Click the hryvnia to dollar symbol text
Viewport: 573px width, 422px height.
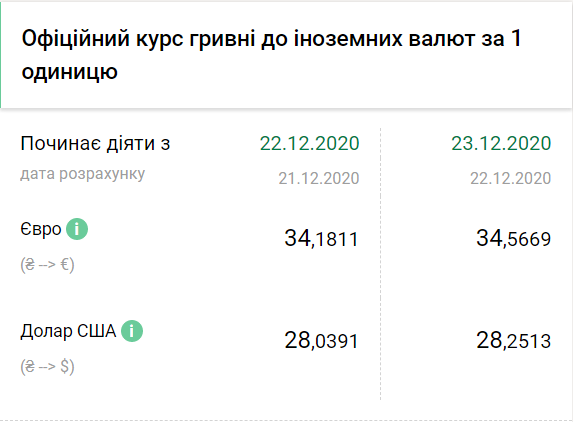pyautogui.click(x=48, y=366)
